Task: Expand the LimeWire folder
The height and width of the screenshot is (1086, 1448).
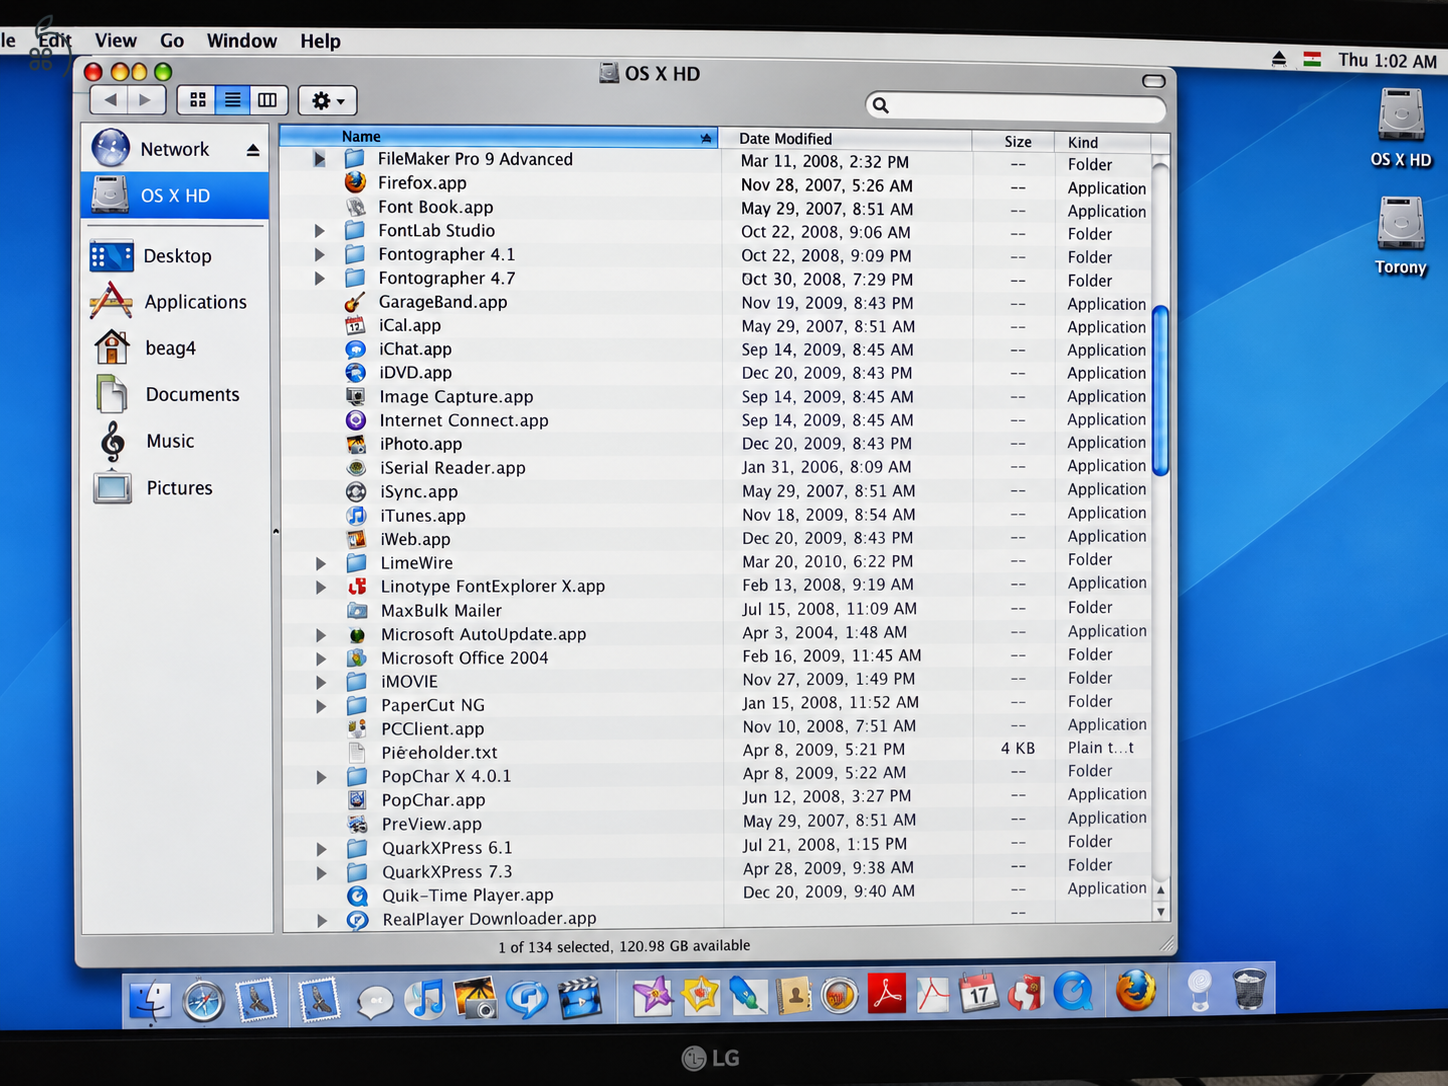Action: [320, 563]
